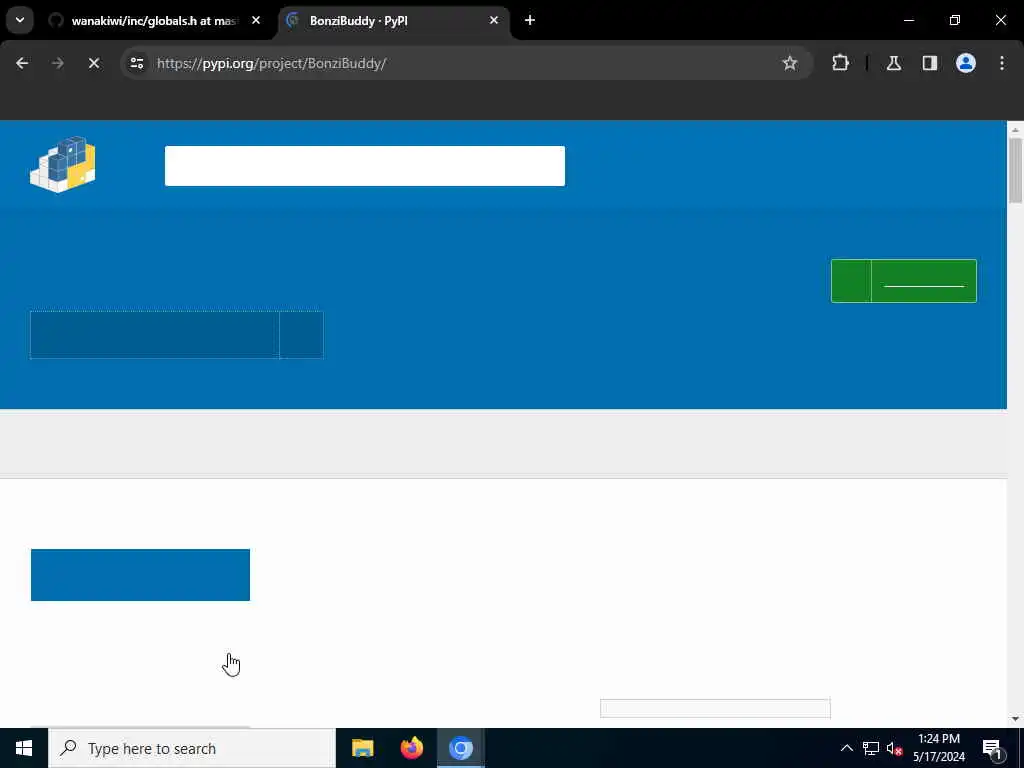Open Firefox from the taskbar

411,748
